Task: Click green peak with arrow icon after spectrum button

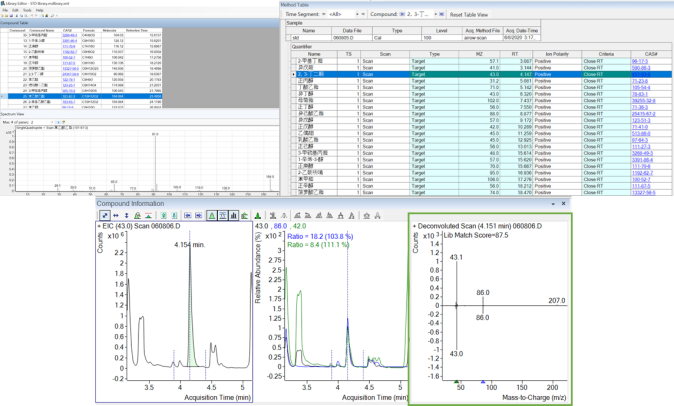Action: (244, 216)
